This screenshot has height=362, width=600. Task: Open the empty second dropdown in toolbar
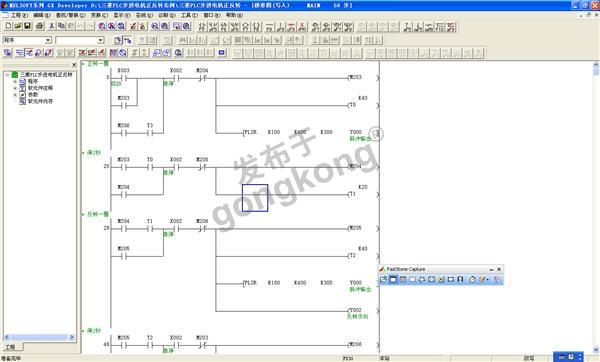pos(80,40)
